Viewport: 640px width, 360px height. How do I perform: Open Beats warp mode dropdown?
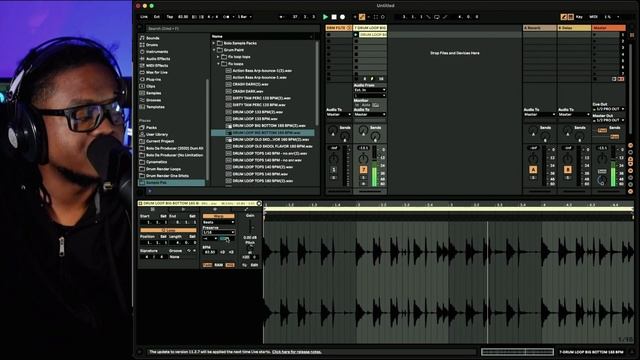(218, 222)
